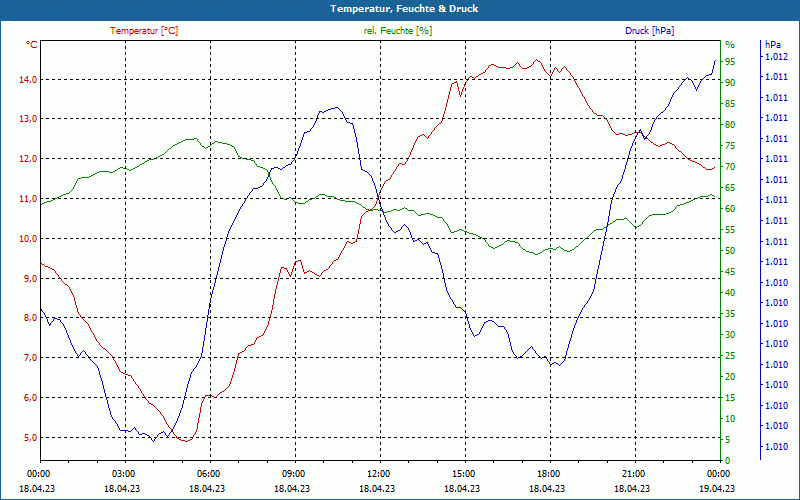Image resolution: width=800 pixels, height=500 pixels.
Task: Click the 9,0 temperature axis value
Action: pos(30,278)
